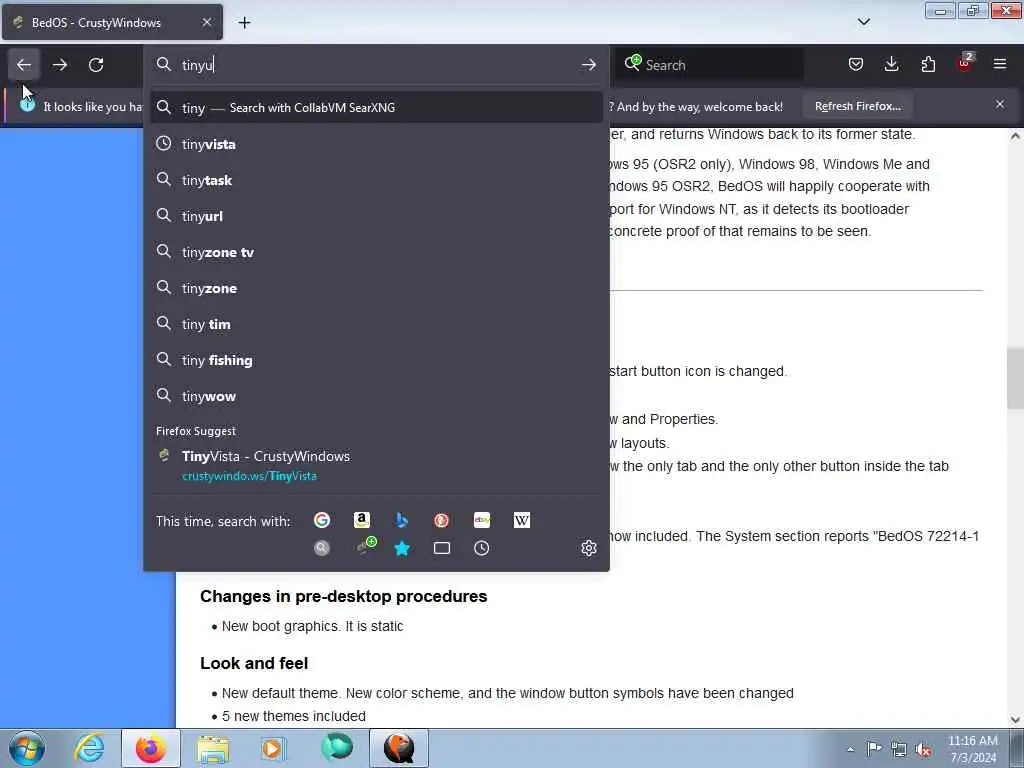The image size is (1024, 768).
Task: Search this time with Google
Action: (321, 520)
